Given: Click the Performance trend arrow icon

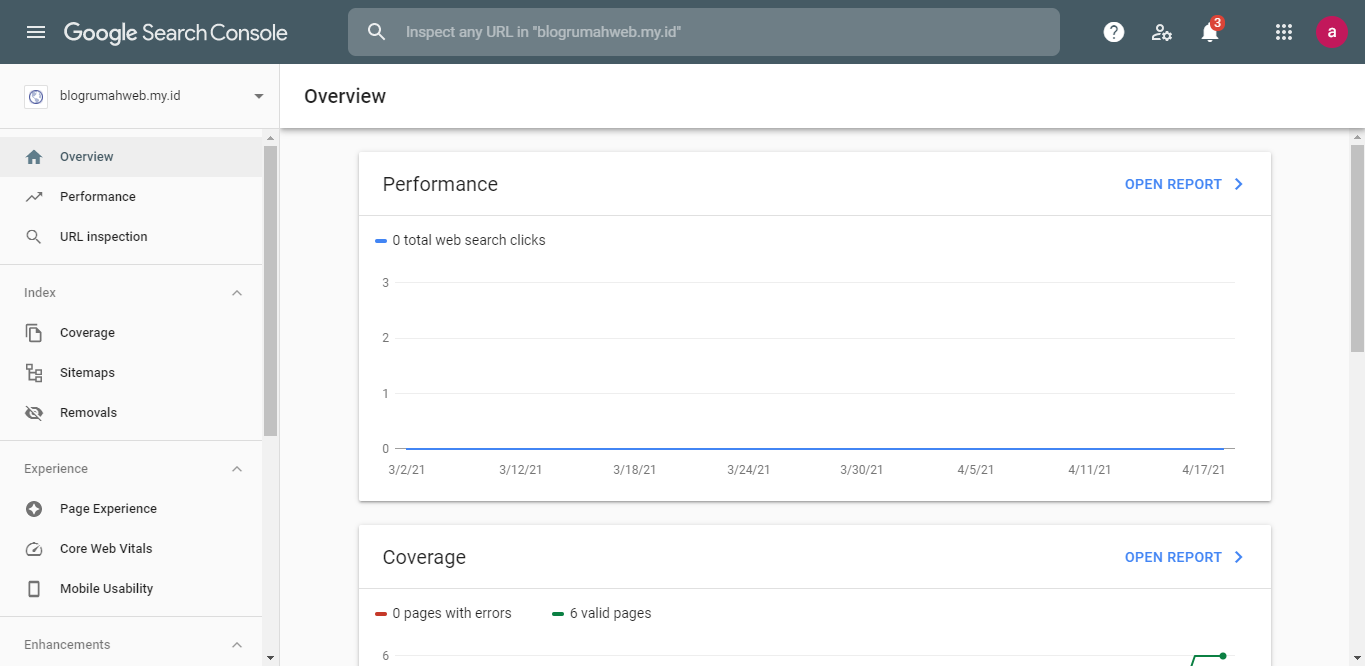Looking at the screenshot, I should tap(34, 197).
